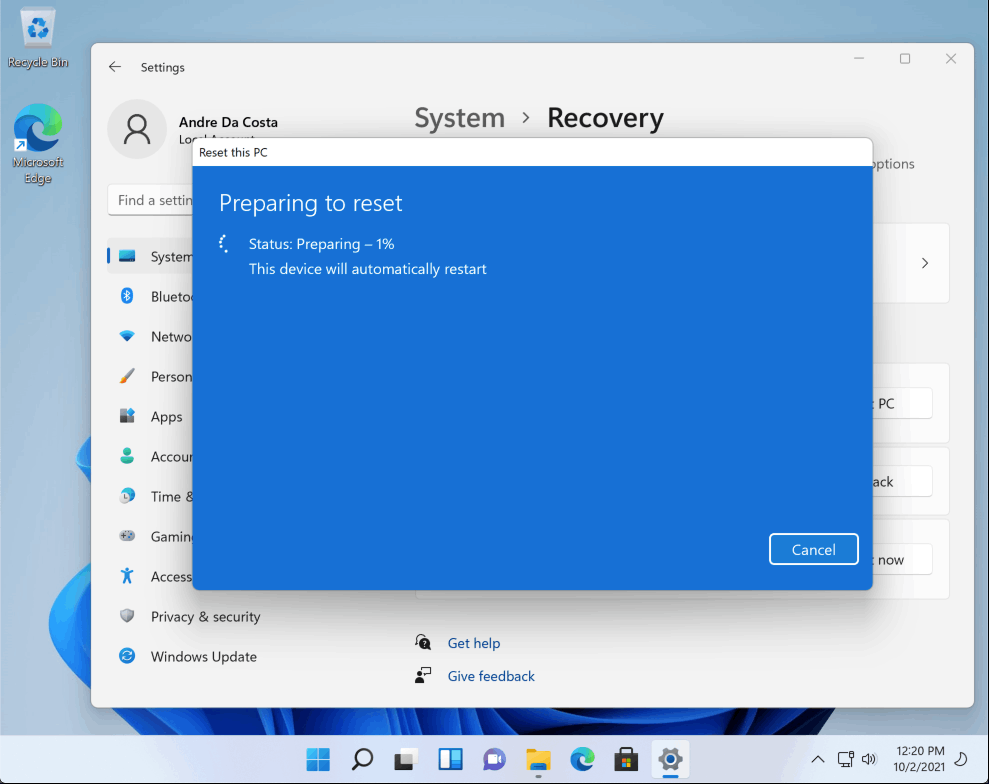Image resolution: width=989 pixels, height=784 pixels.
Task: Open the Get help link
Action: pos(474,643)
